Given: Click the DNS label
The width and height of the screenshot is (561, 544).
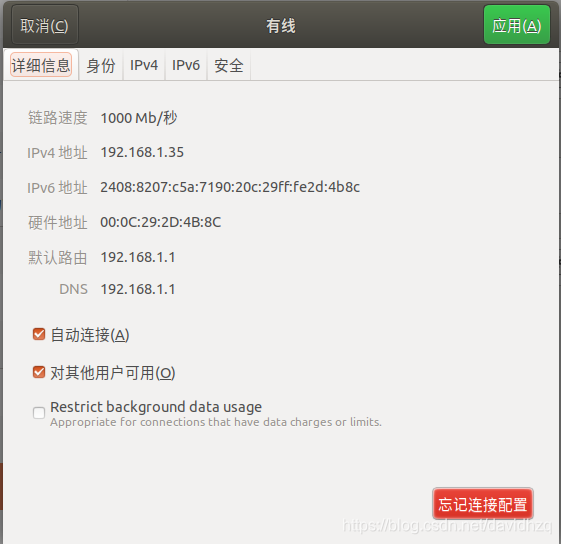Looking at the screenshot, I should pyautogui.click(x=73, y=289).
